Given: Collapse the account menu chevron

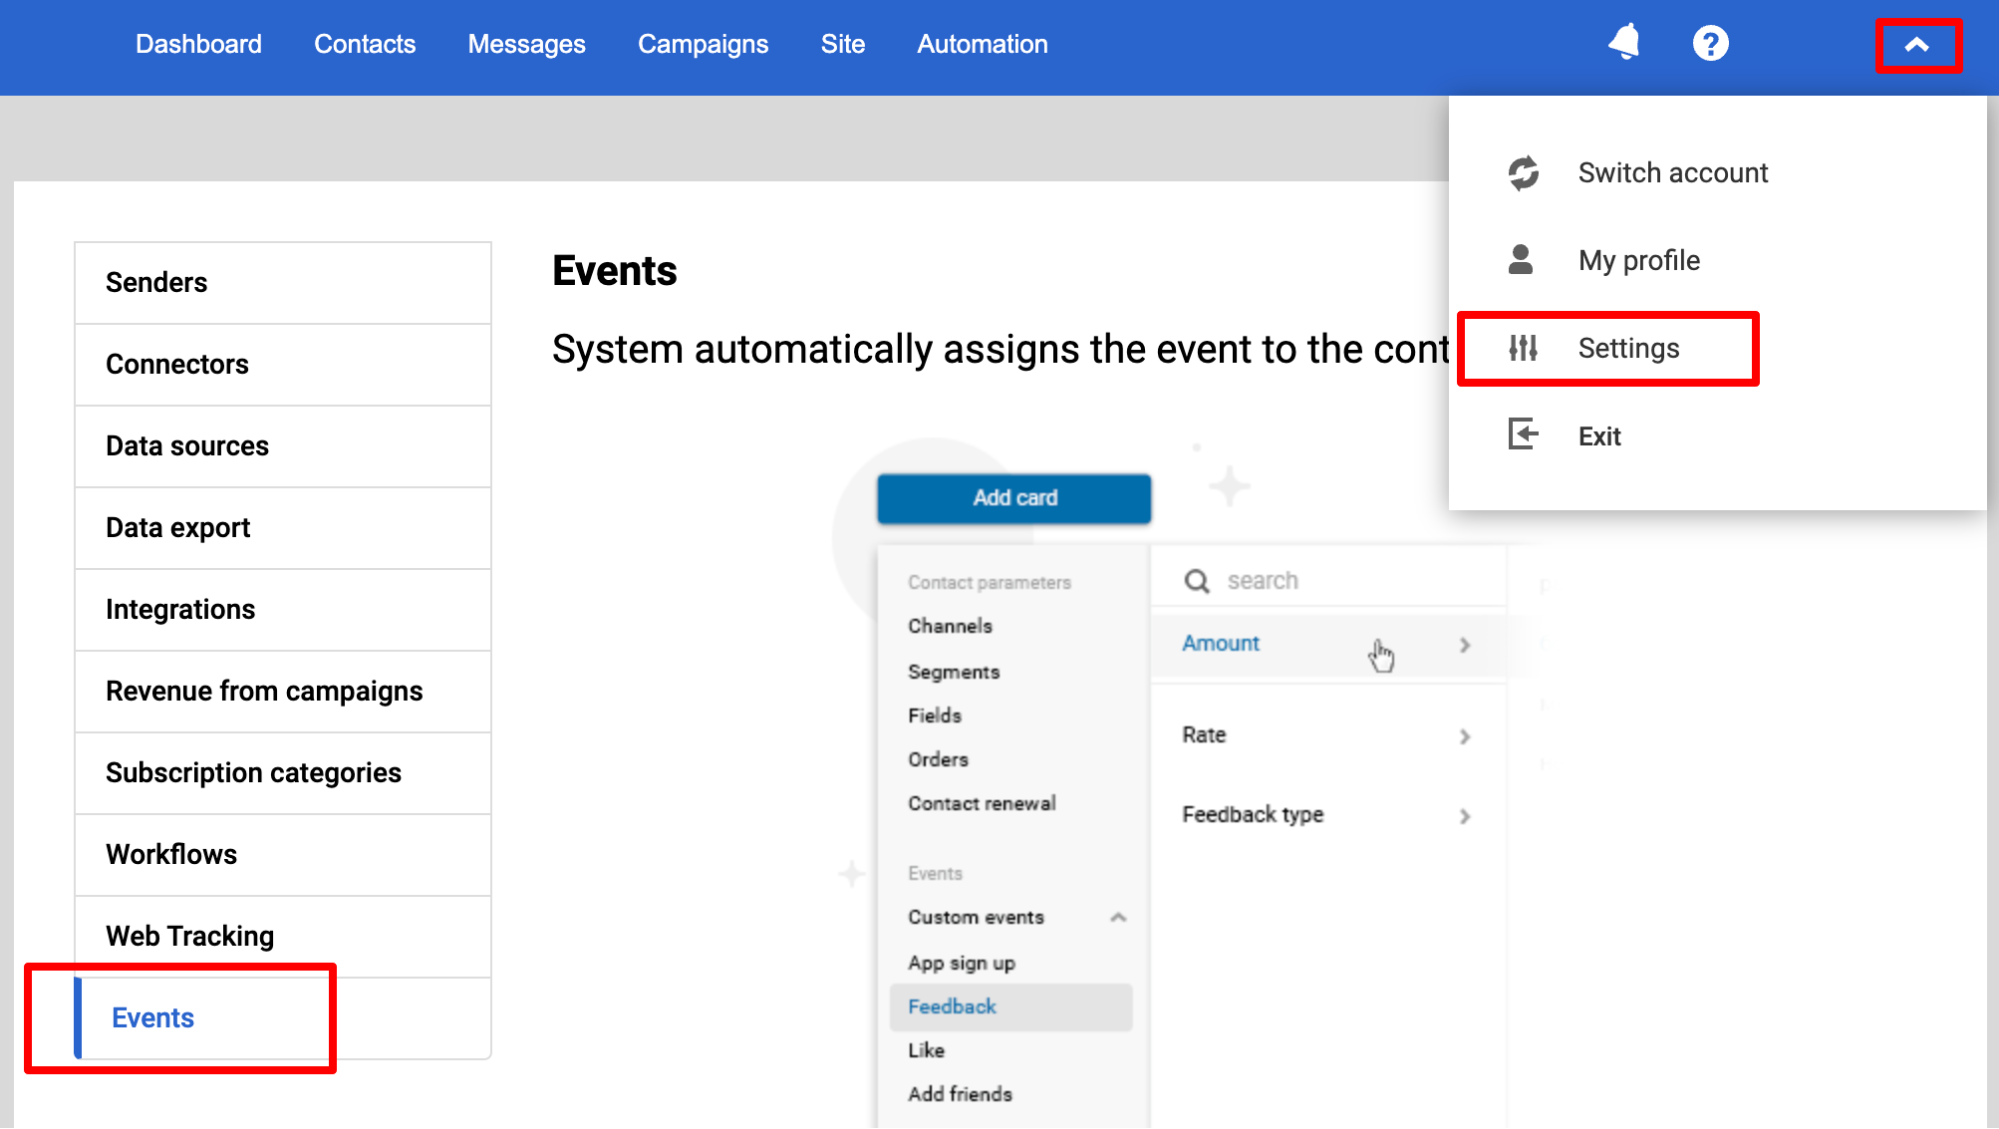Looking at the screenshot, I should click(x=1916, y=45).
